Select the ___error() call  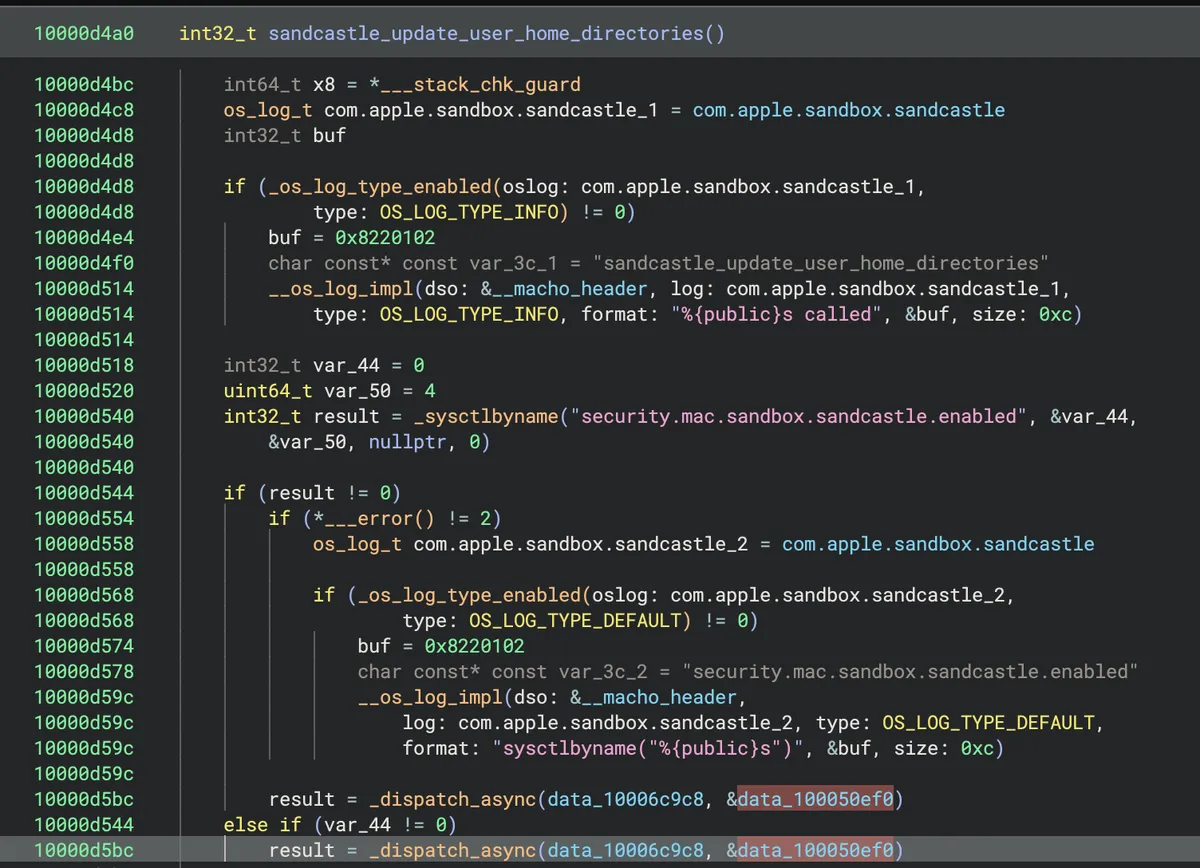coord(385,518)
